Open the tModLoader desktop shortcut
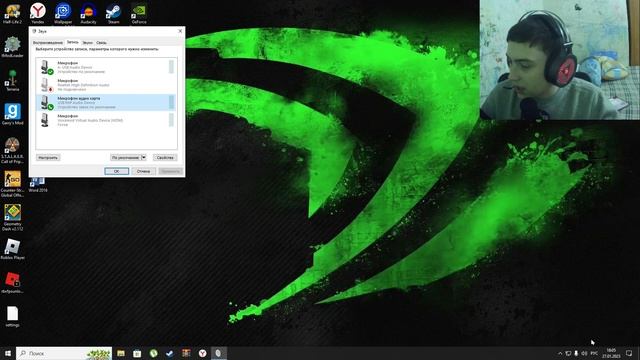This screenshot has height=360, width=640. (12, 47)
